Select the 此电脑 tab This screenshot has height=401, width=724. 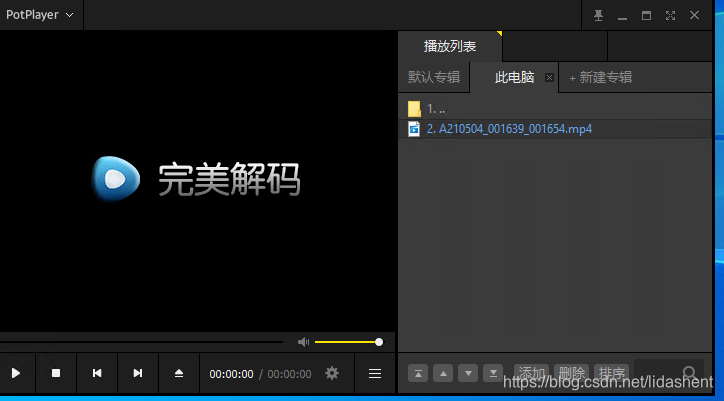pyautogui.click(x=514, y=77)
